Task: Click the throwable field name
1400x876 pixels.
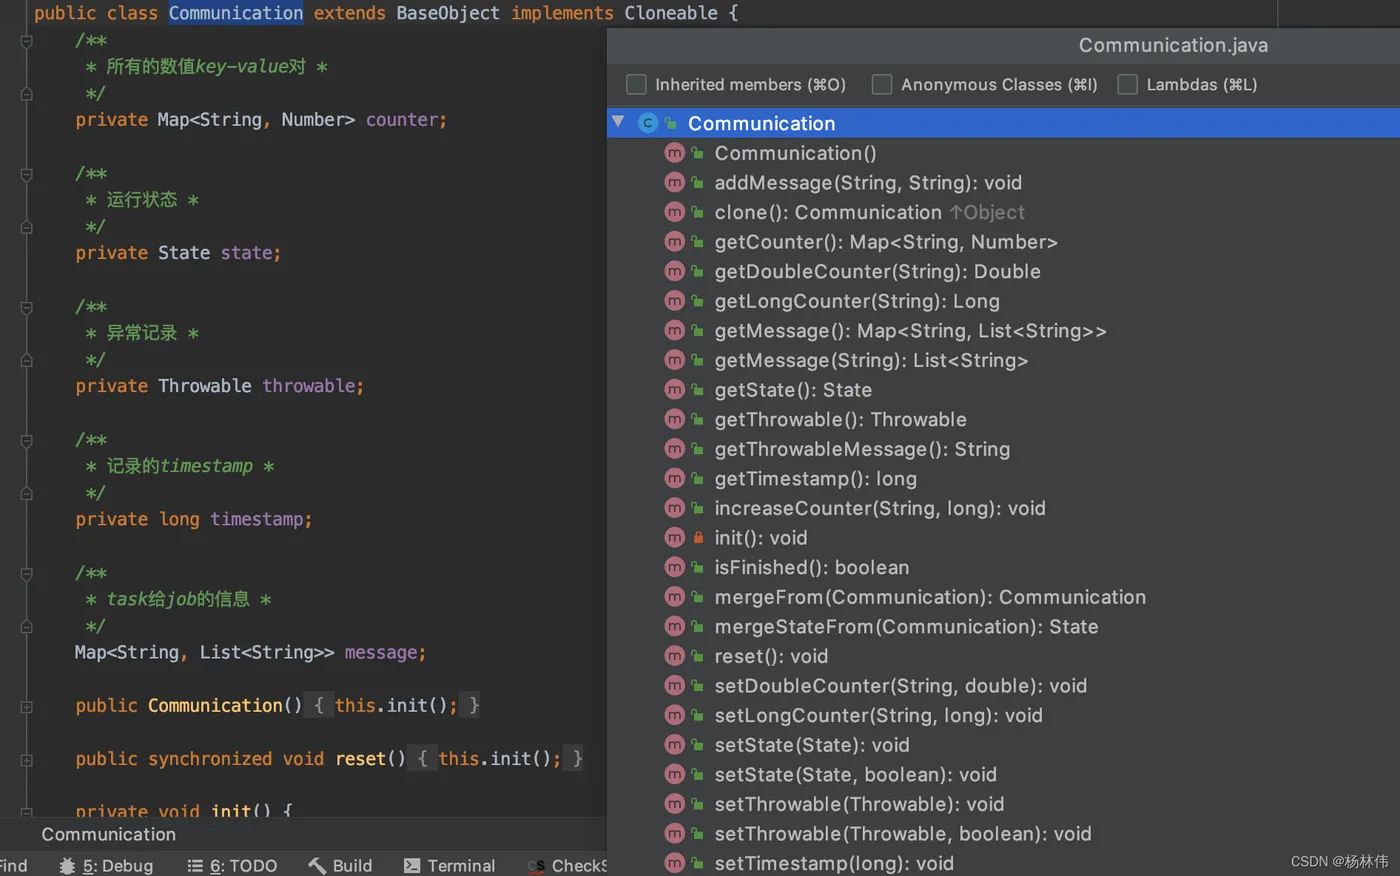Action: click(310, 386)
